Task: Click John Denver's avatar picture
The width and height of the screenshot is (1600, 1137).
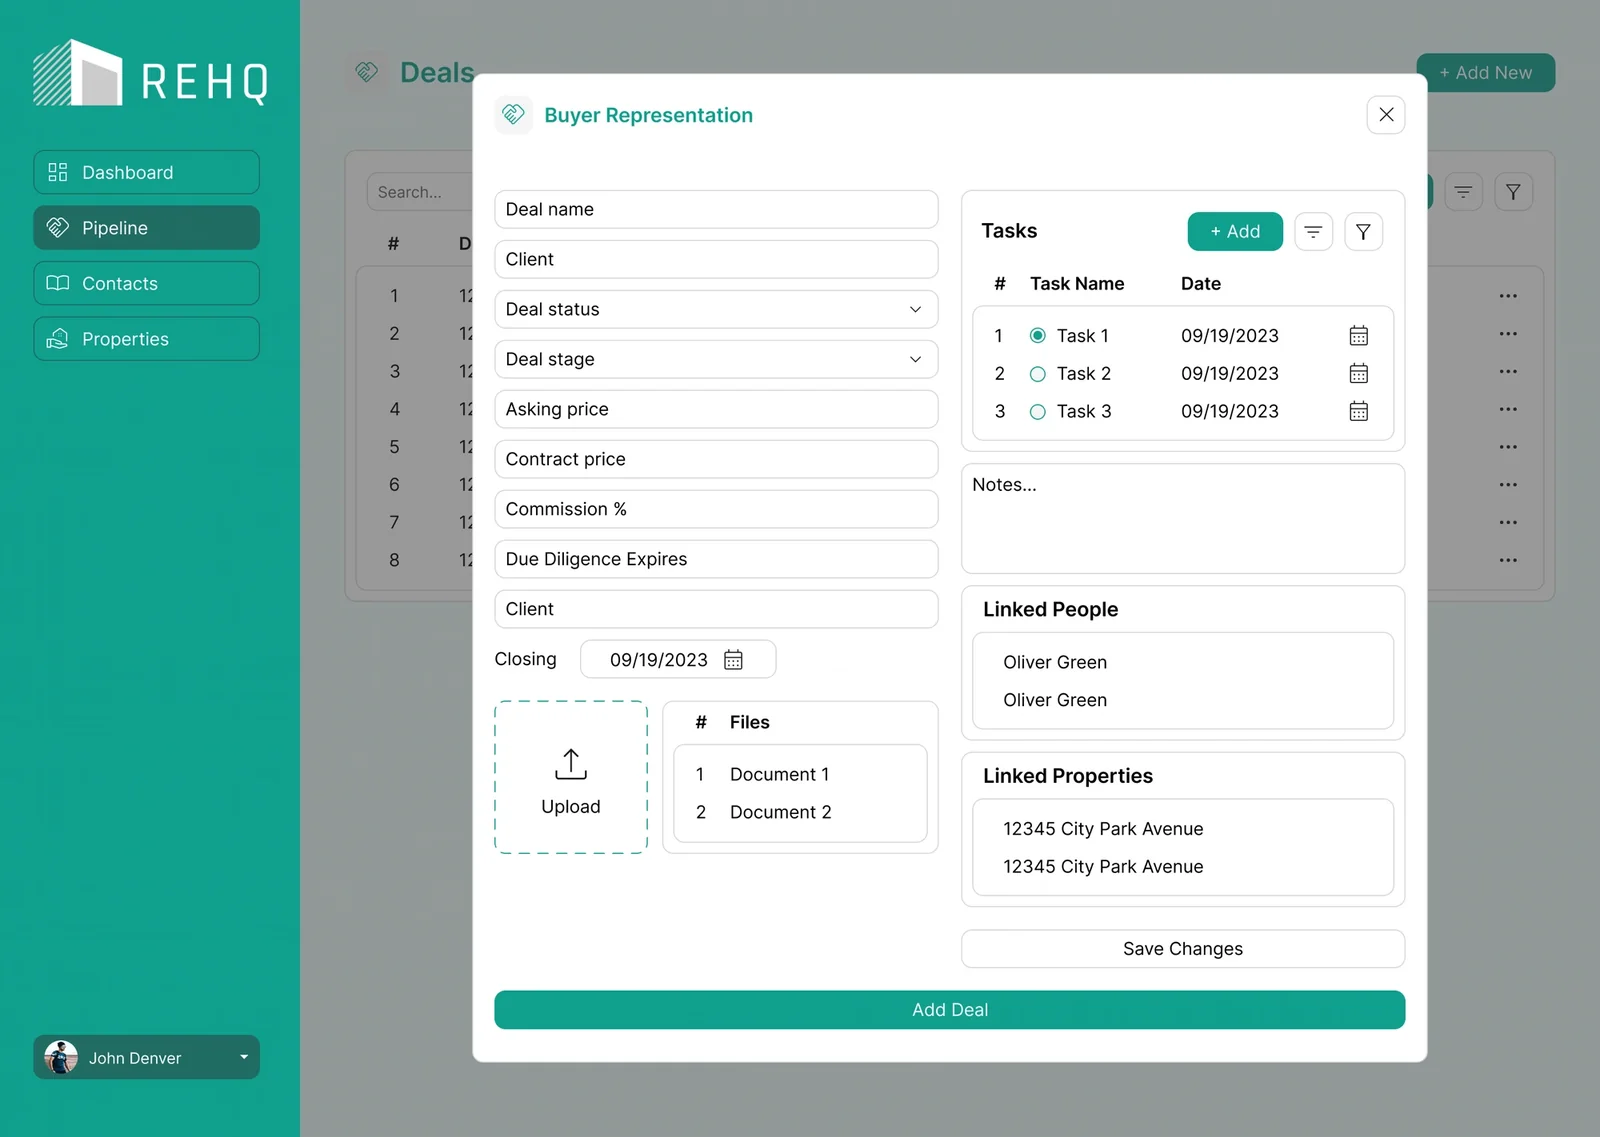Action: pos(61,1057)
